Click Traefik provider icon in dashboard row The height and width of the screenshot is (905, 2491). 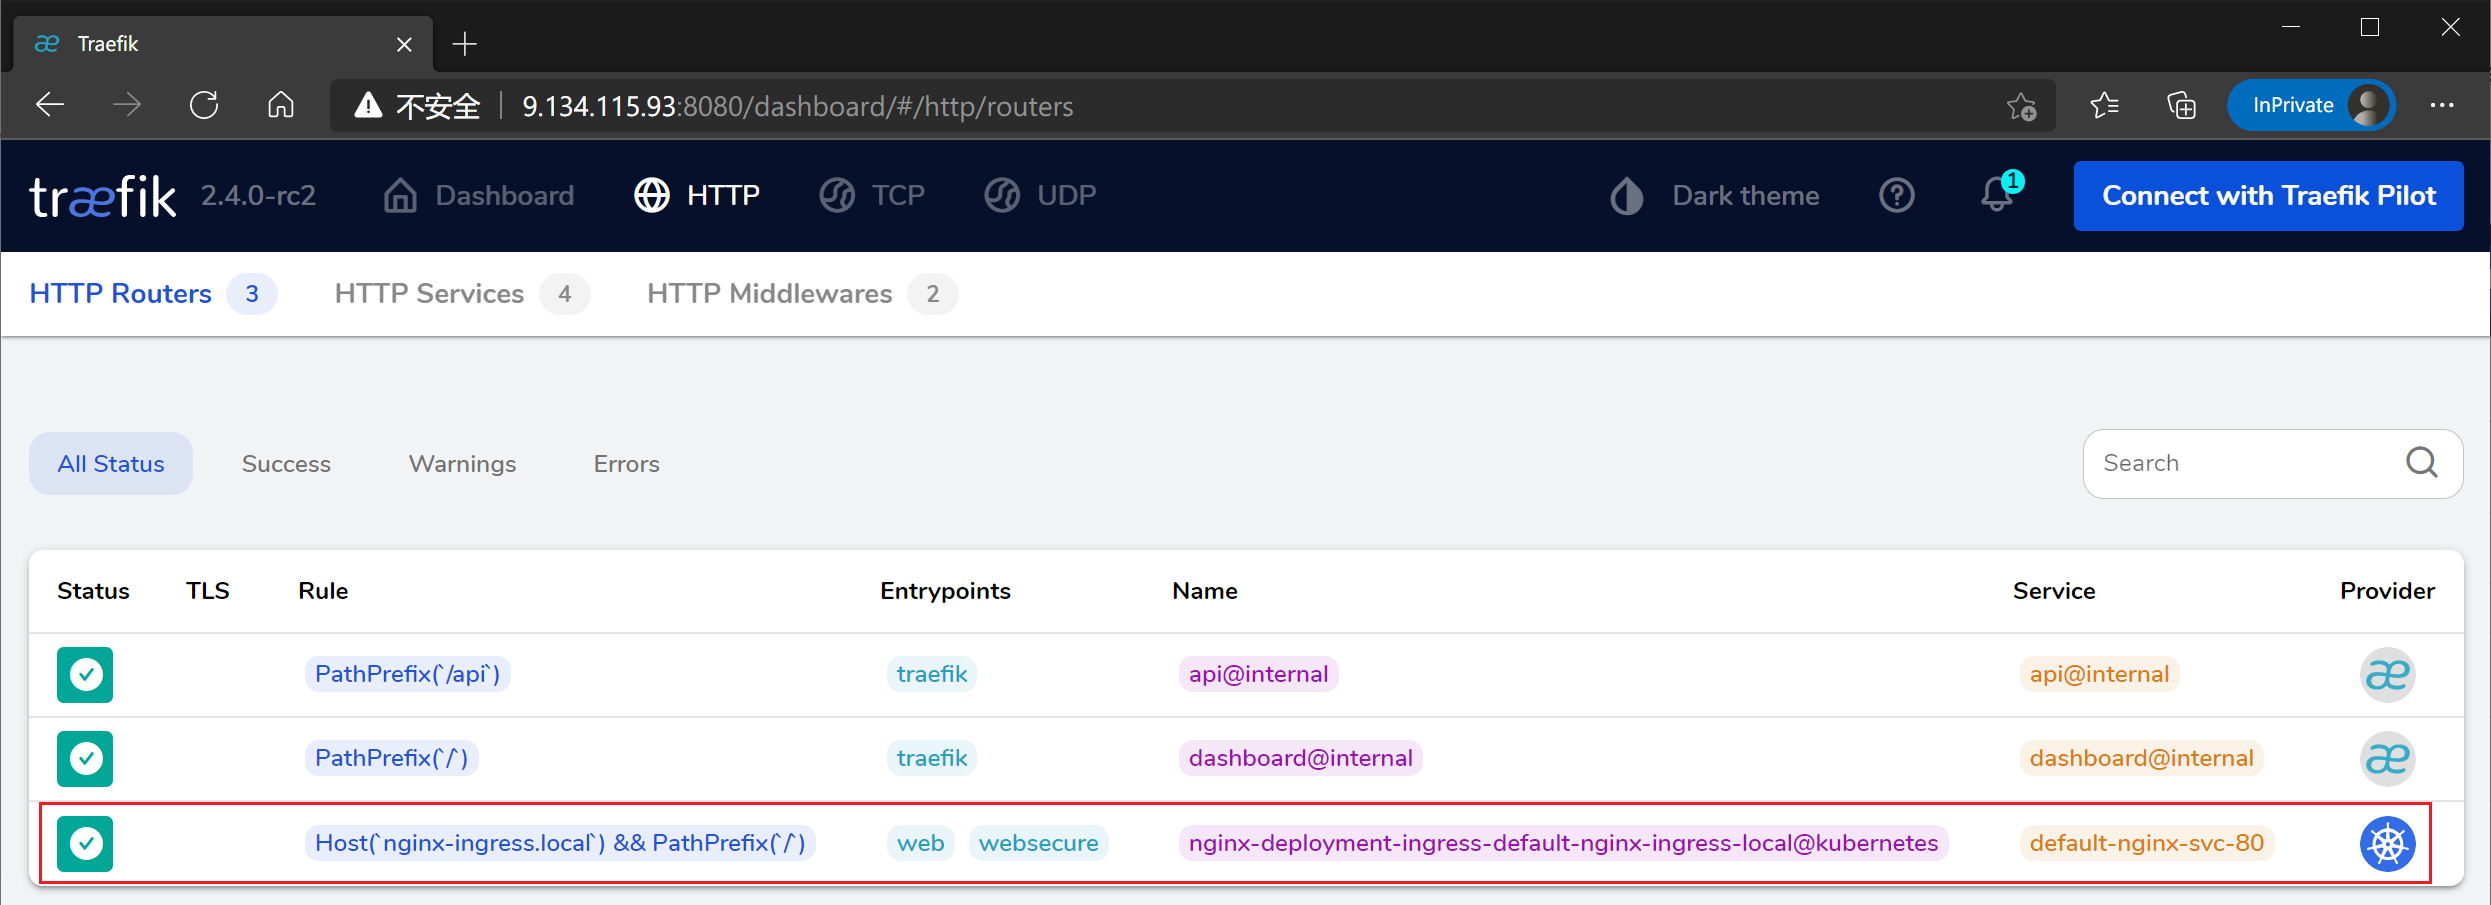tap(2387, 759)
